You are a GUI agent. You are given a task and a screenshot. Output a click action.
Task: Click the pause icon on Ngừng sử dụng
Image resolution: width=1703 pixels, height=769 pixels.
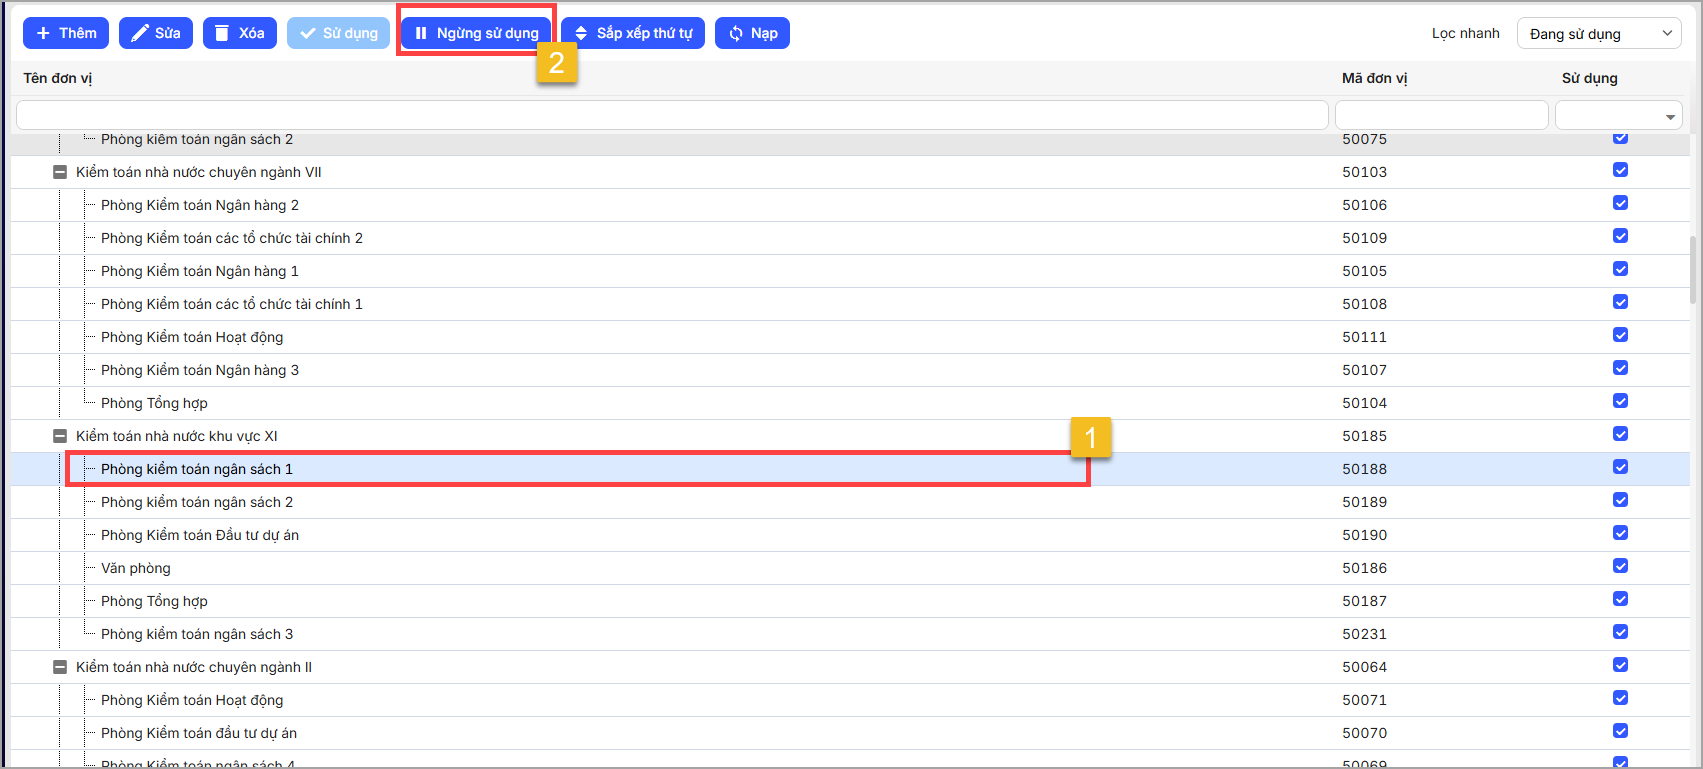coord(421,33)
